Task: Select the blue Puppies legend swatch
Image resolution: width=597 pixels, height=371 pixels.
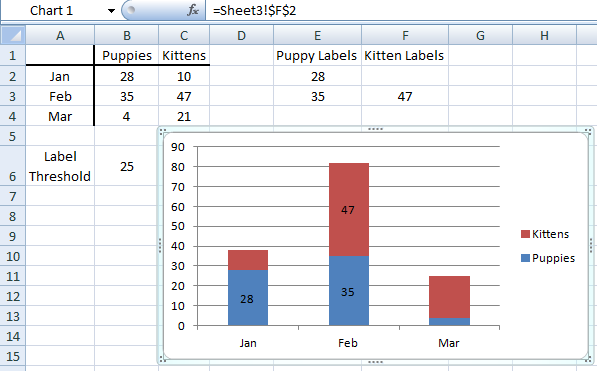Action: [525, 258]
